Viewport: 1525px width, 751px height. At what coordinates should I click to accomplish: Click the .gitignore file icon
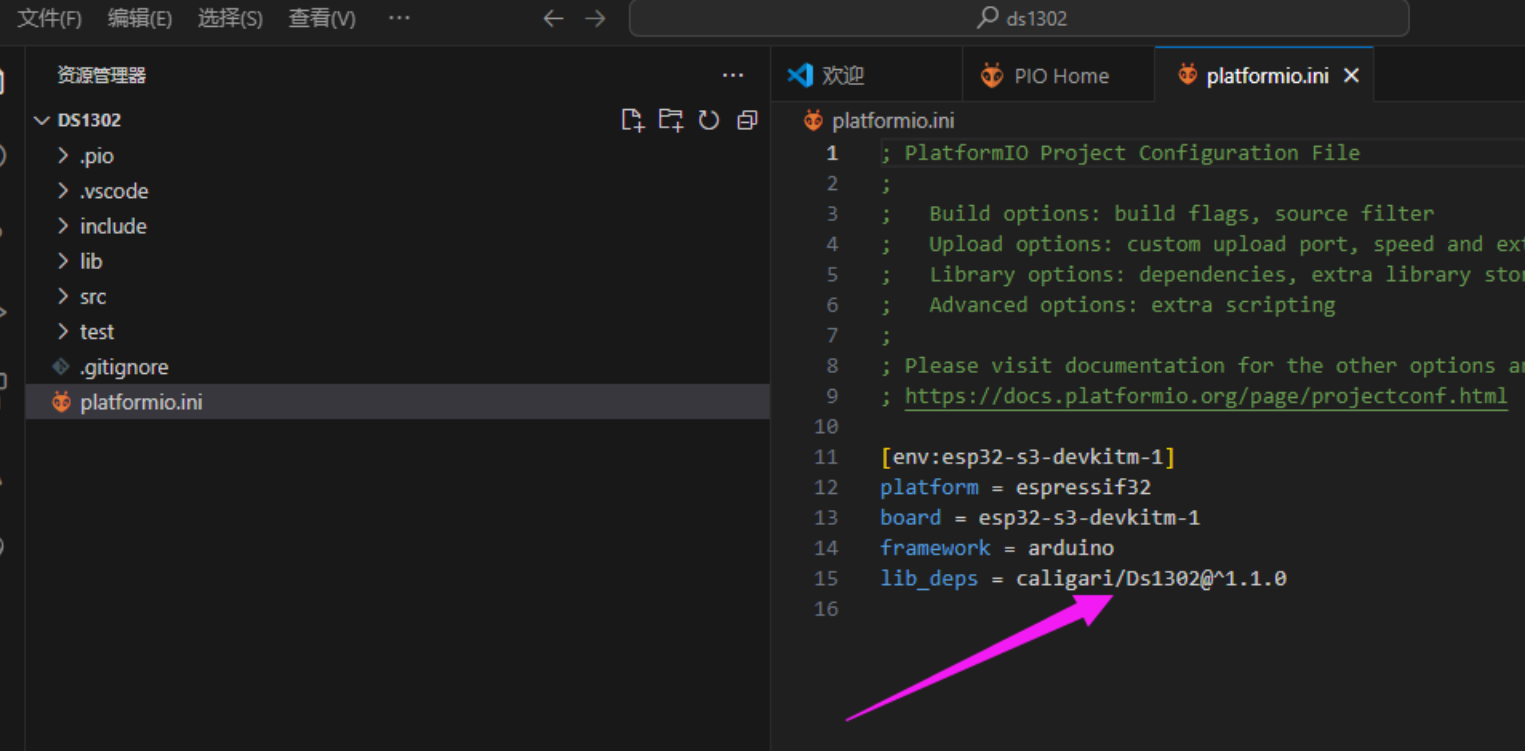click(x=61, y=367)
